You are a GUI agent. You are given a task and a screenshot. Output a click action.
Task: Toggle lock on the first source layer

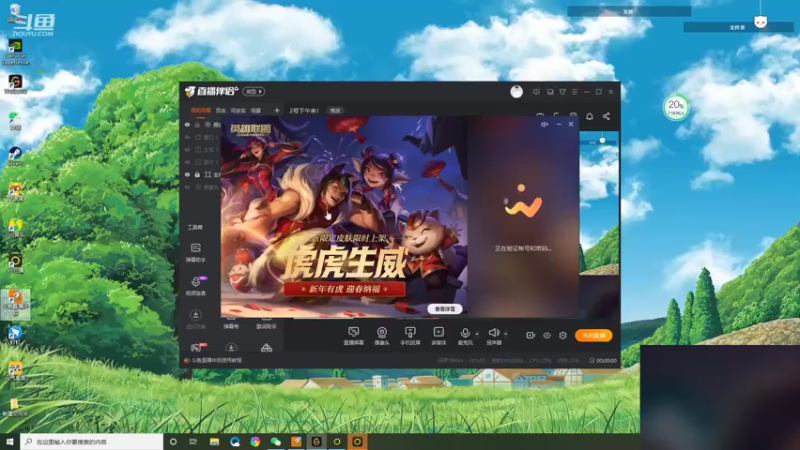click(x=197, y=124)
